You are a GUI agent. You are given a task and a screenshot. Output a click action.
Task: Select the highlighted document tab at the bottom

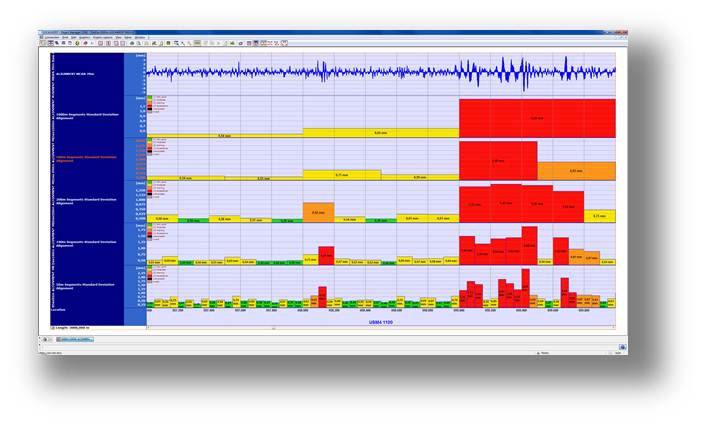click(x=75, y=339)
